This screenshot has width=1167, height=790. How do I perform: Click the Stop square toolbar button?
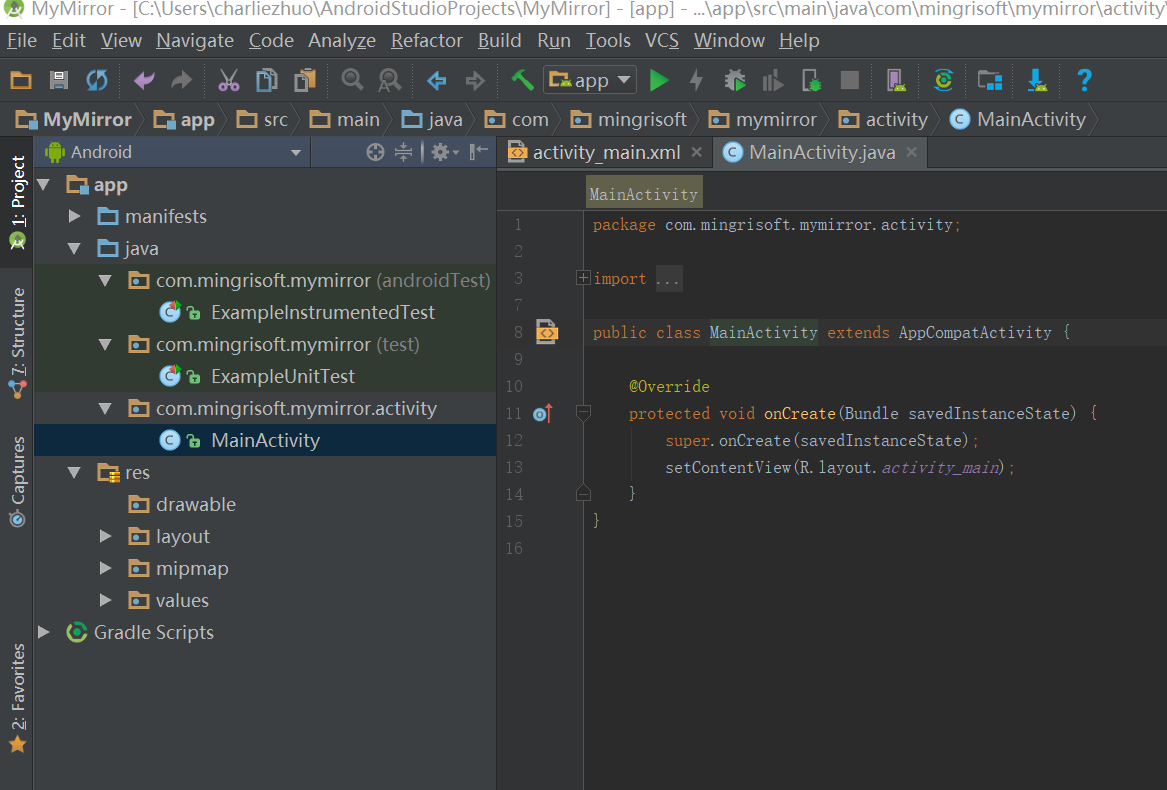pos(849,80)
